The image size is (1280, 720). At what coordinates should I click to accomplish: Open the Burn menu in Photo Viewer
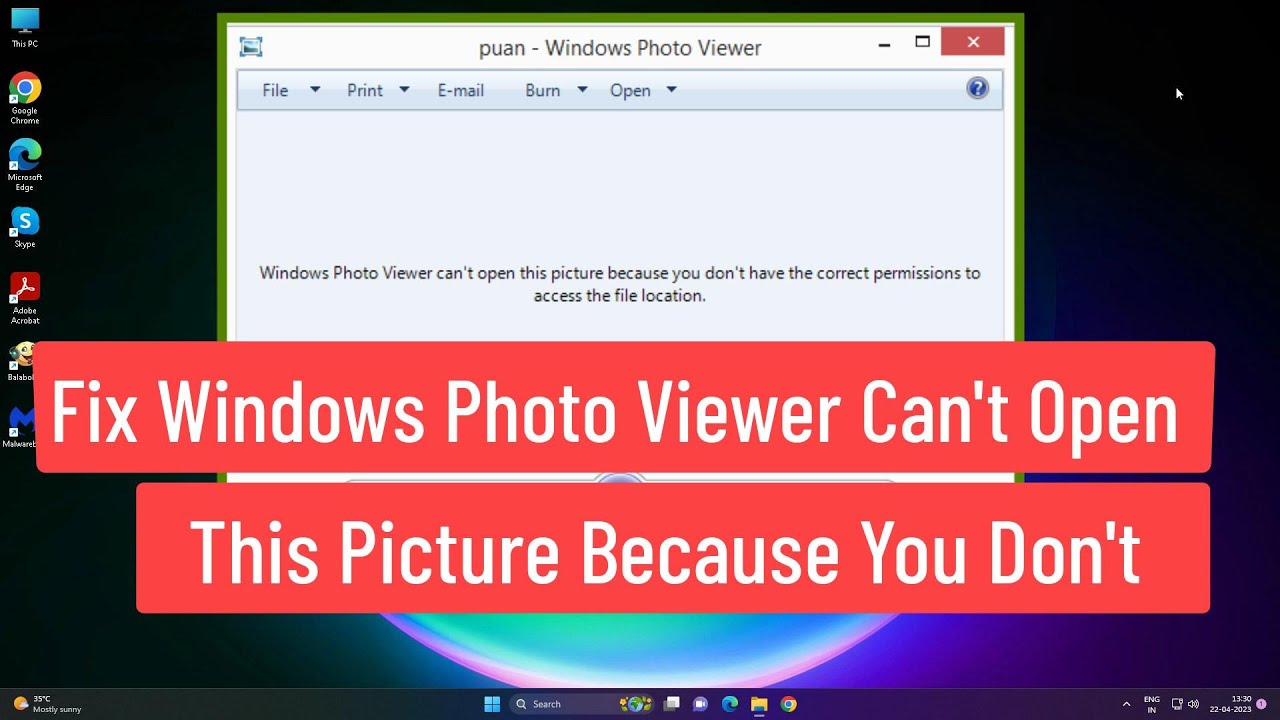(x=543, y=90)
